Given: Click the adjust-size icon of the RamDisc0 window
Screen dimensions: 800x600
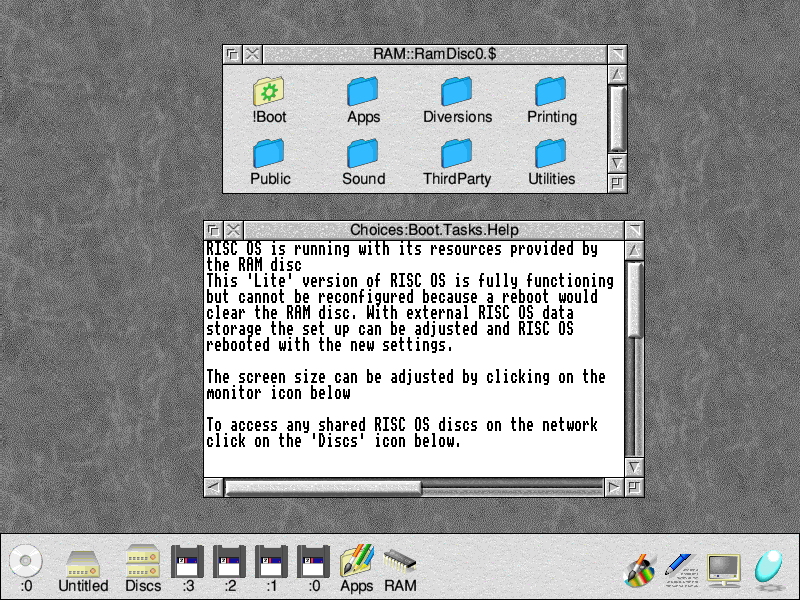Looking at the screenshot, I should 617,183.
